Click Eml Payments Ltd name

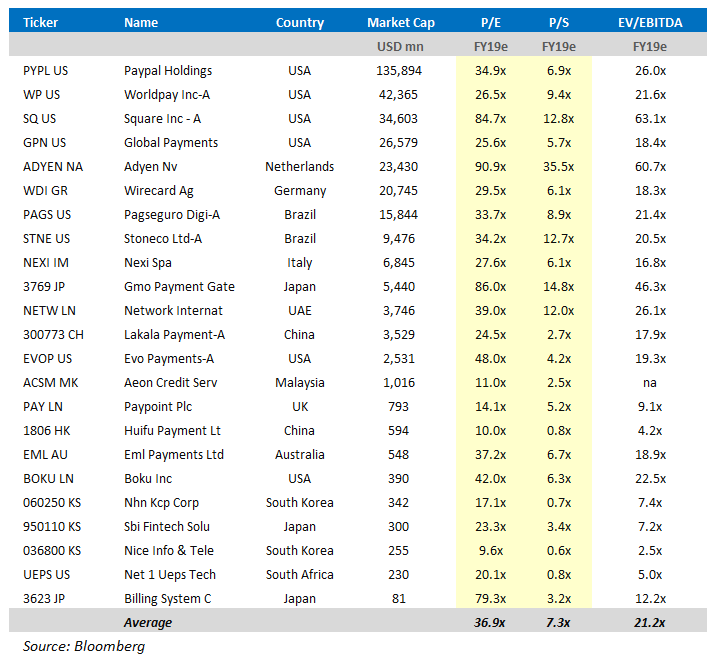click(x=174, y=455)
